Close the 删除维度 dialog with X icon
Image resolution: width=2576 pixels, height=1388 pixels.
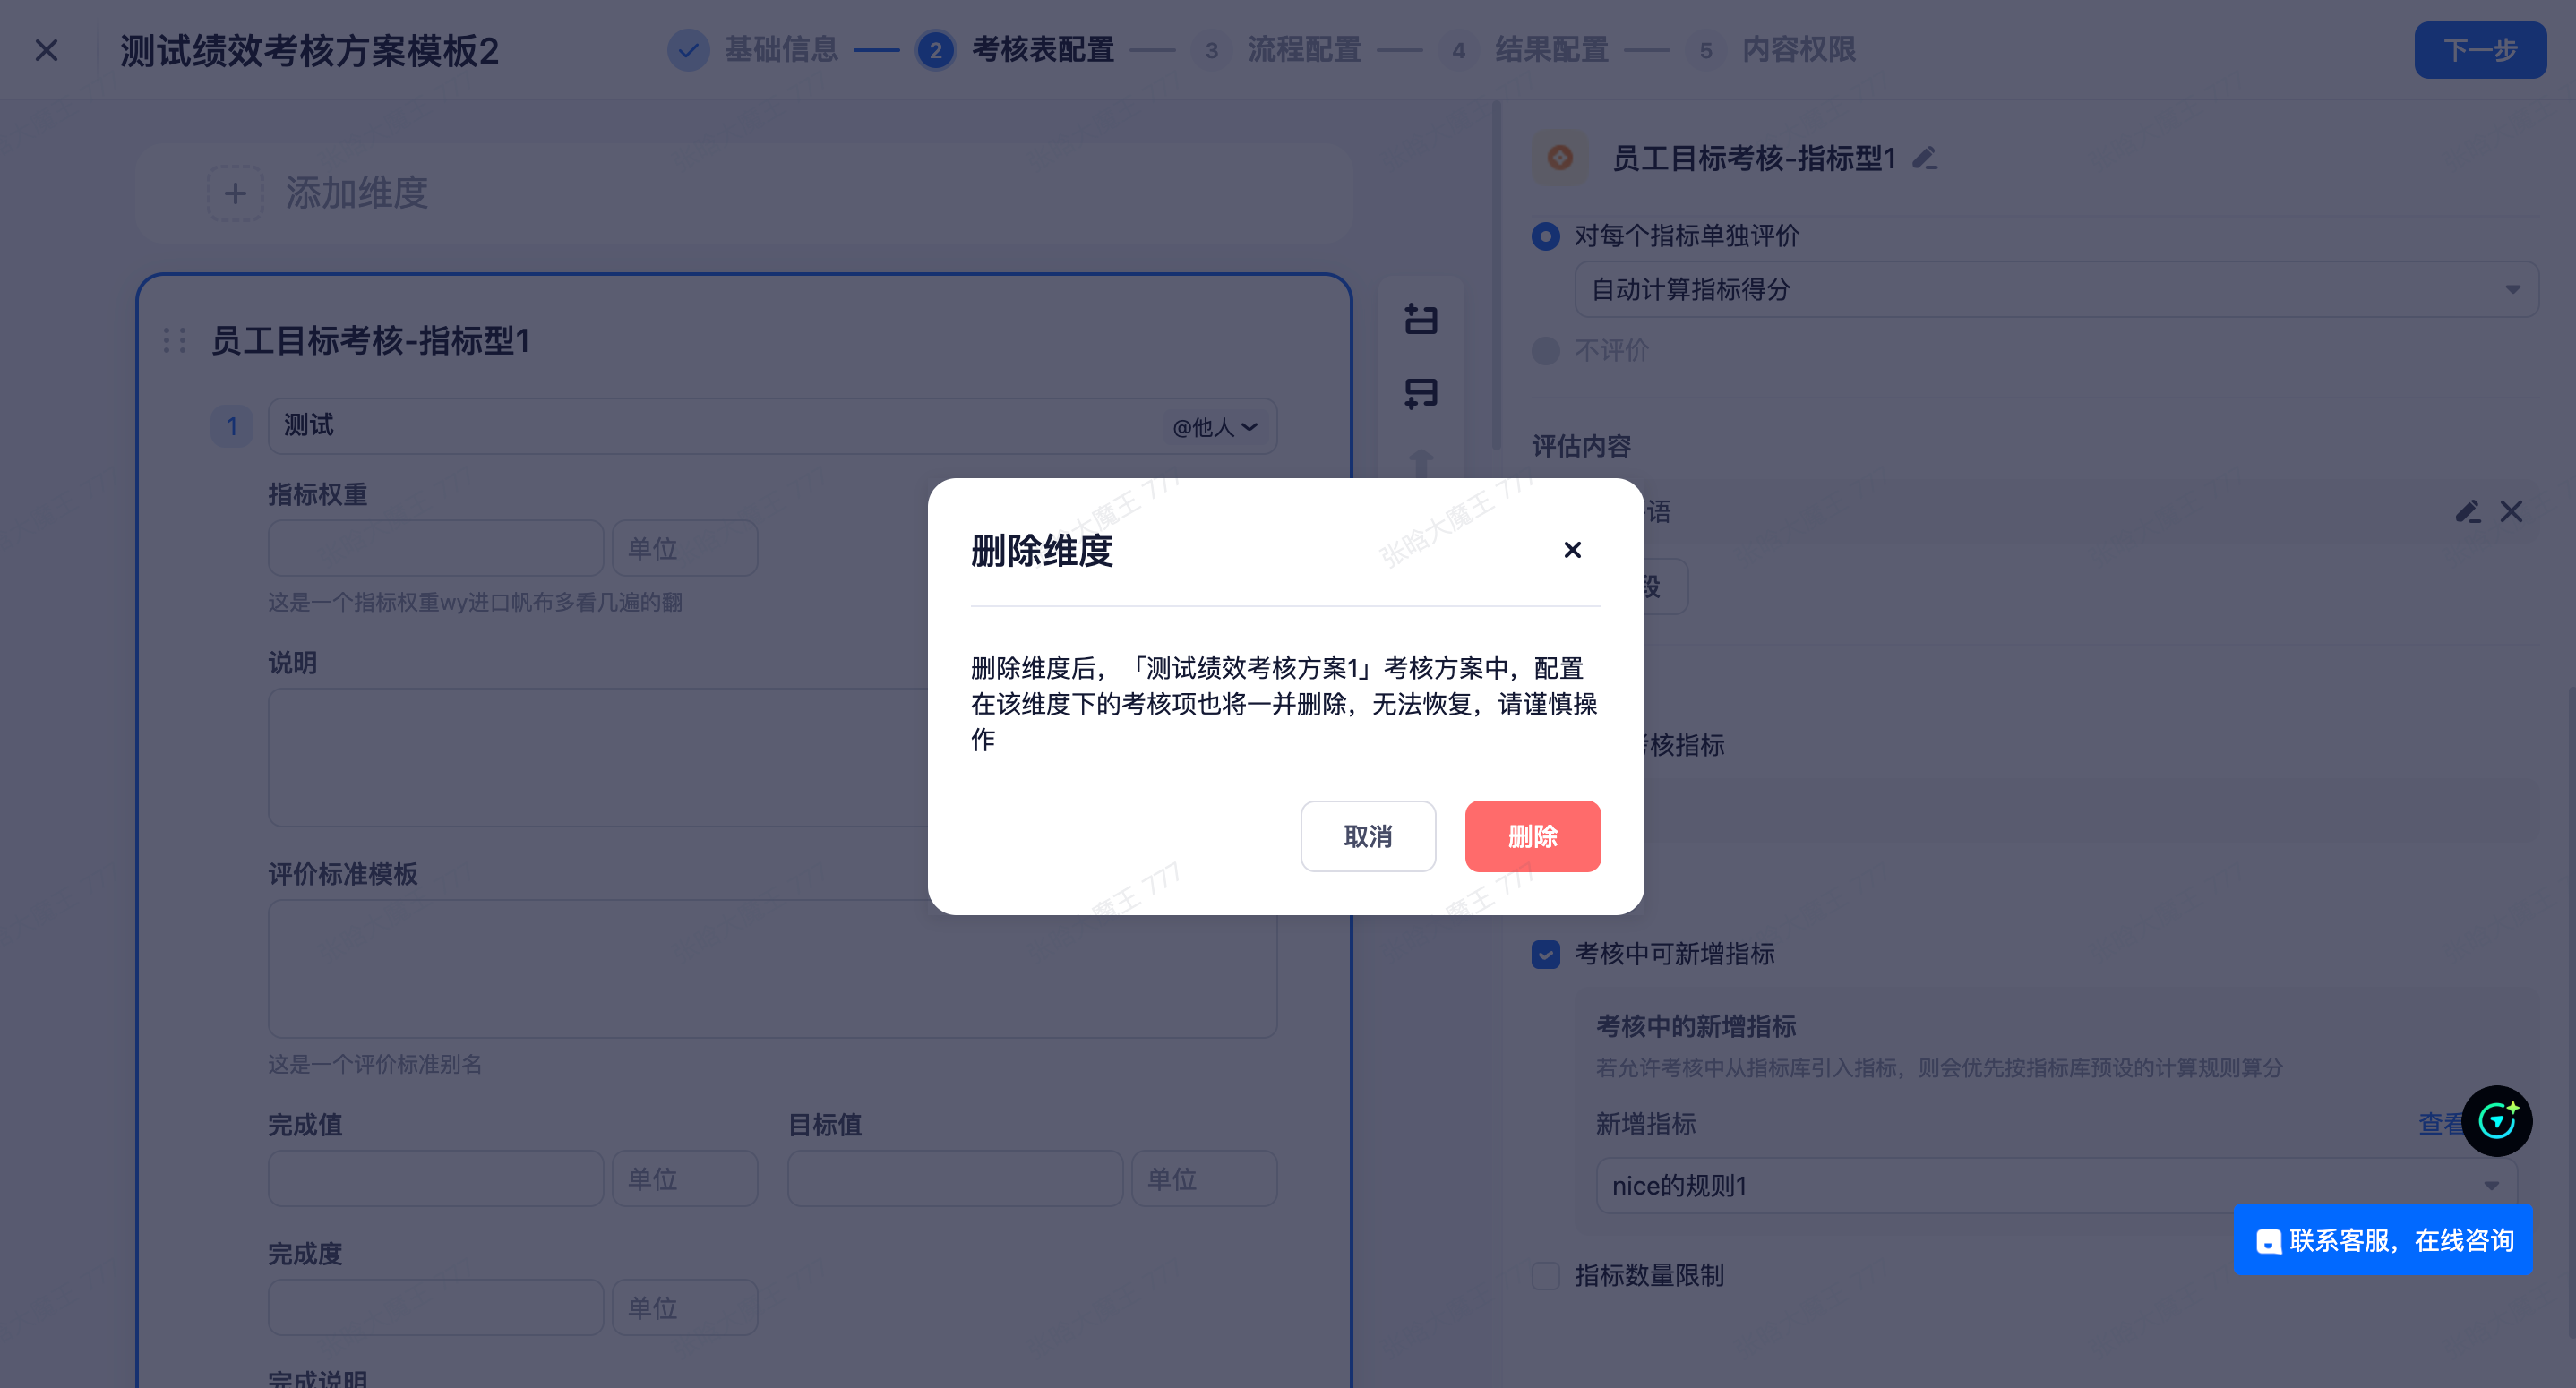tap(1572, 550)
